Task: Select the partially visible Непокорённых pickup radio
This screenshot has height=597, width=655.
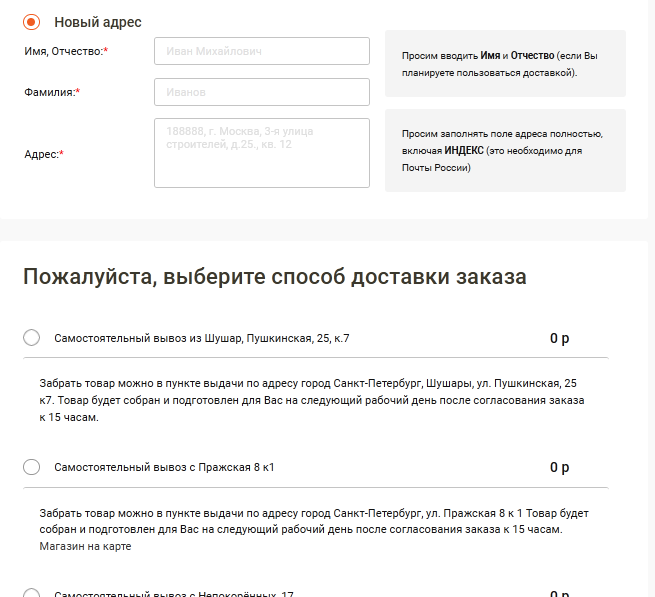Action: click(31, 592)
